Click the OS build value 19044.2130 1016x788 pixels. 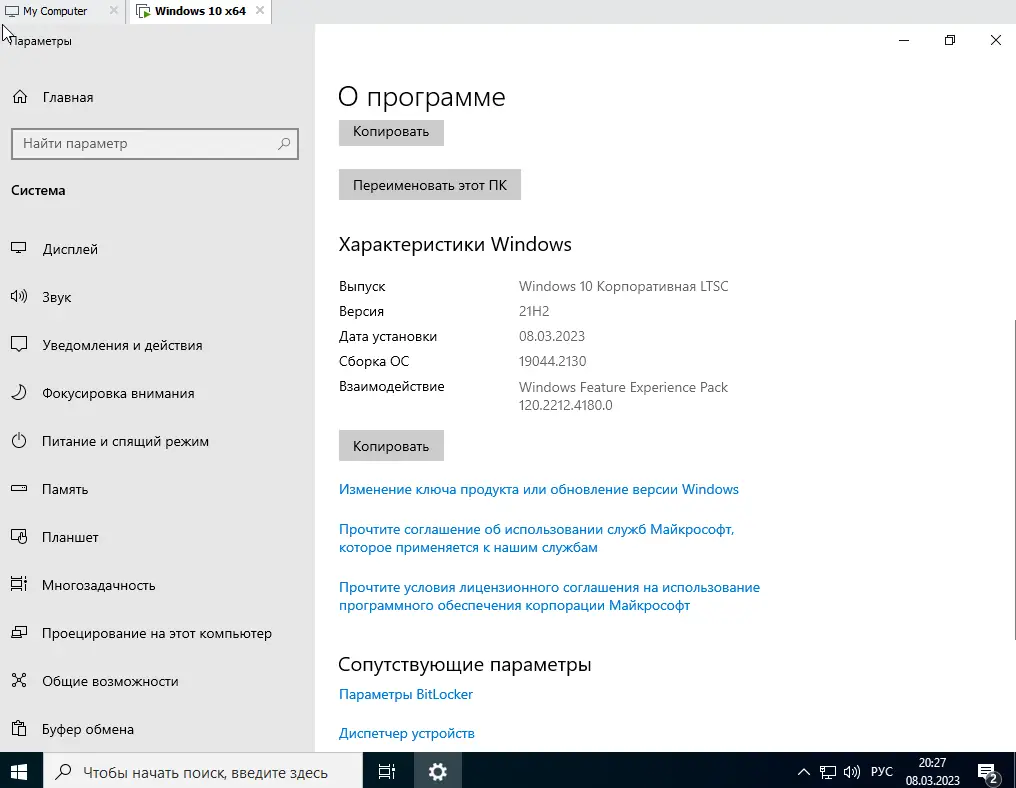point(552,361)
